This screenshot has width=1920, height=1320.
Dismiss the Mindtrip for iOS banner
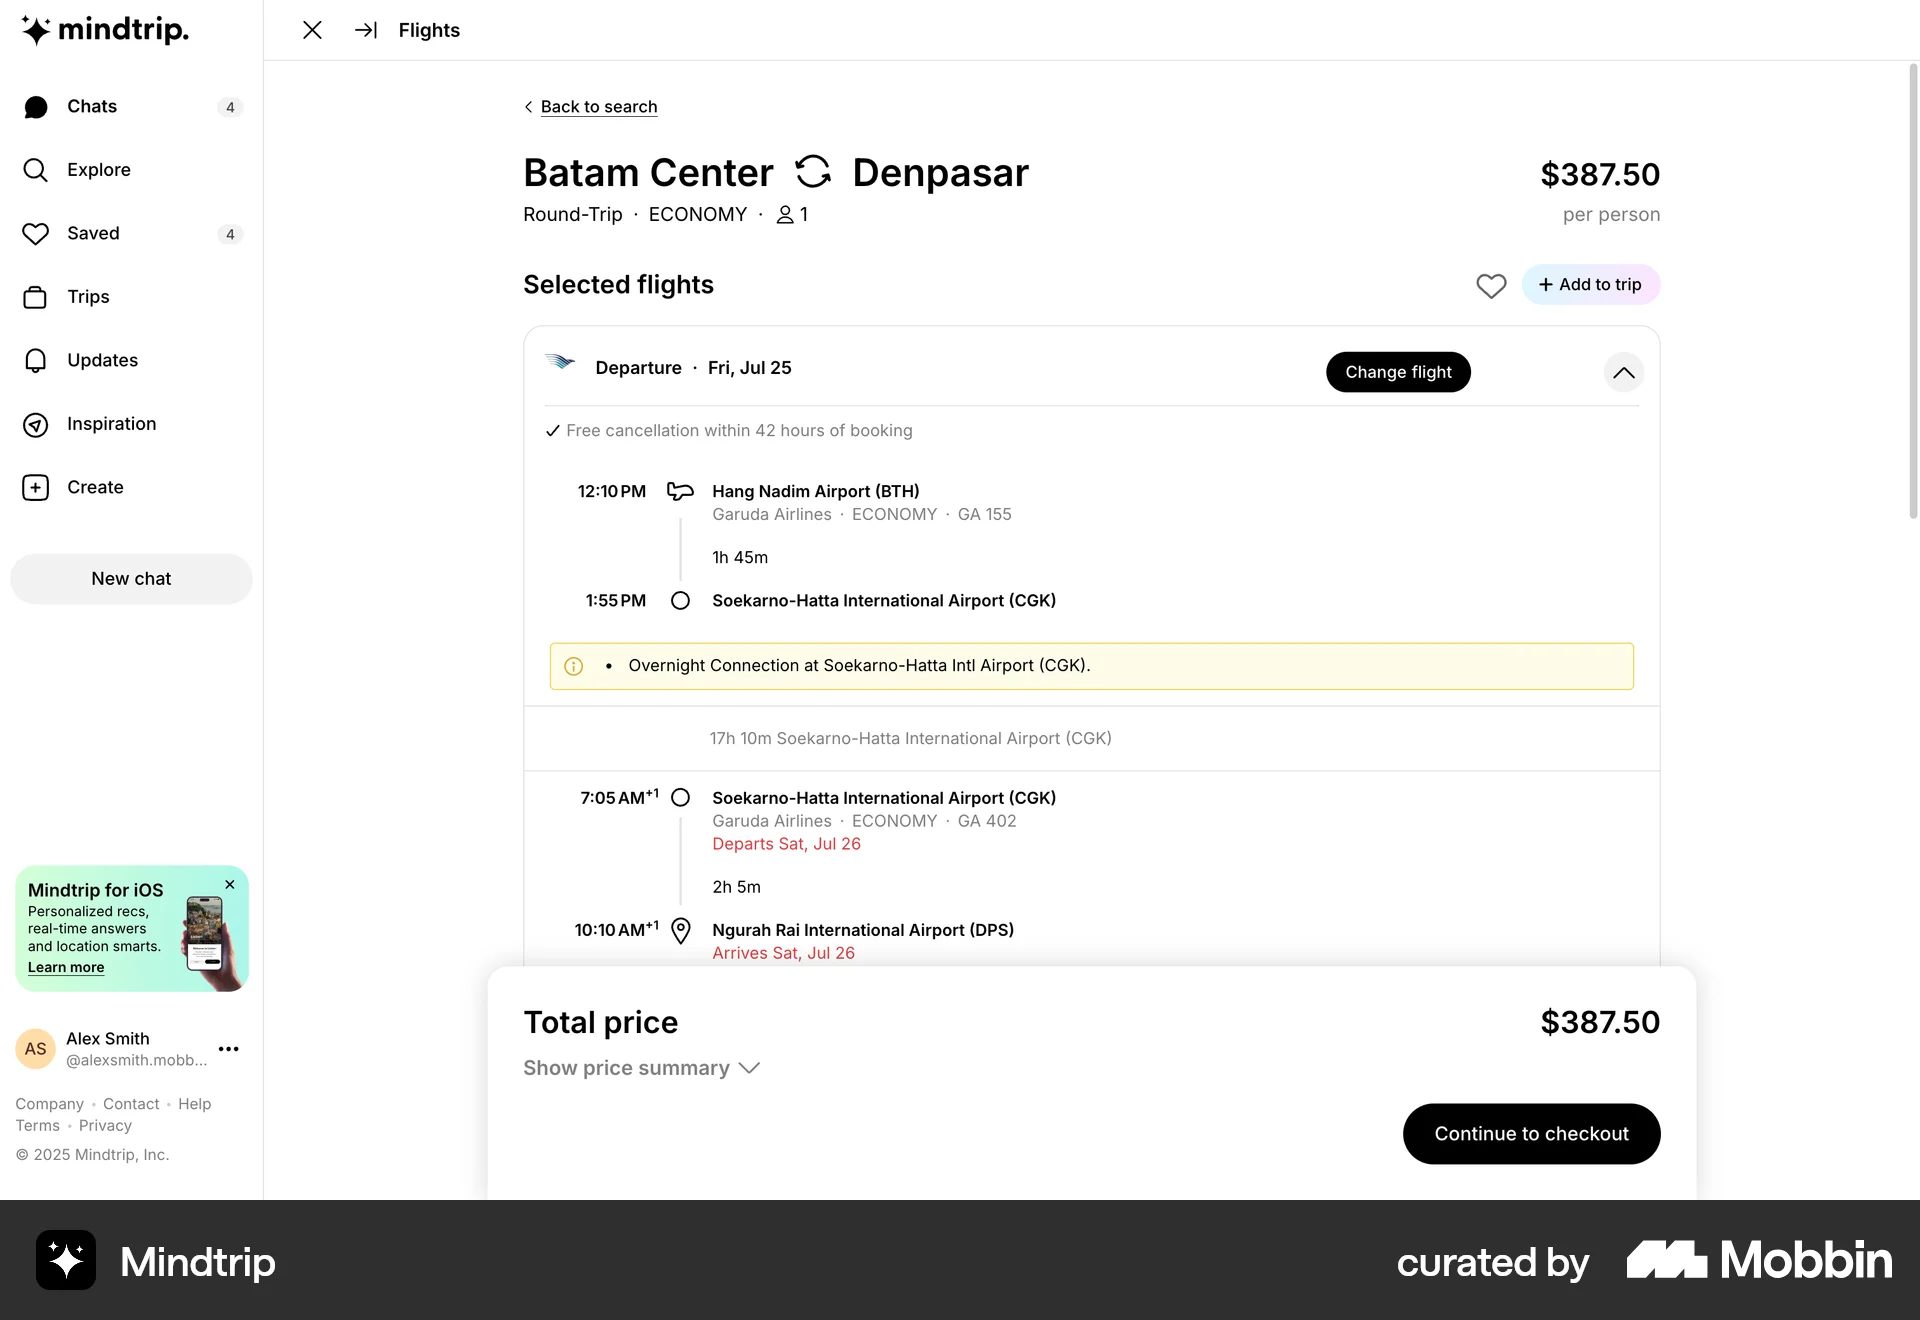point(230,885)
